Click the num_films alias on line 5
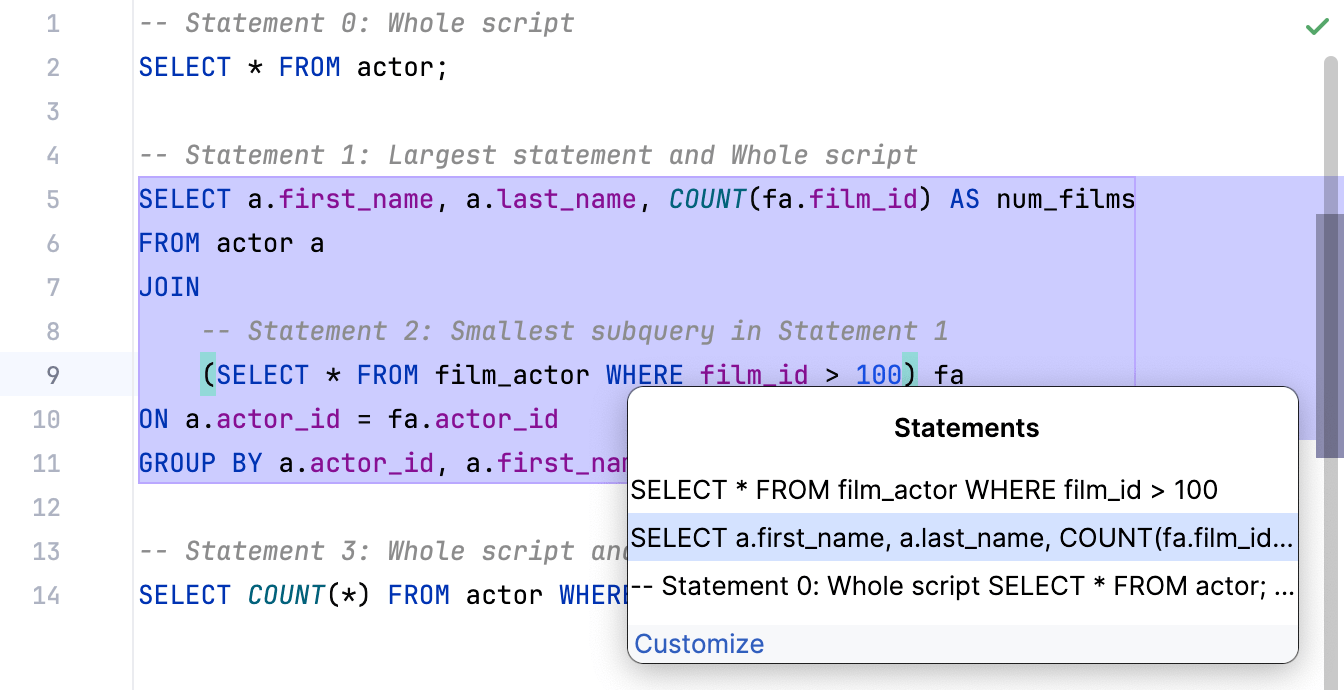 point(1066,199)
